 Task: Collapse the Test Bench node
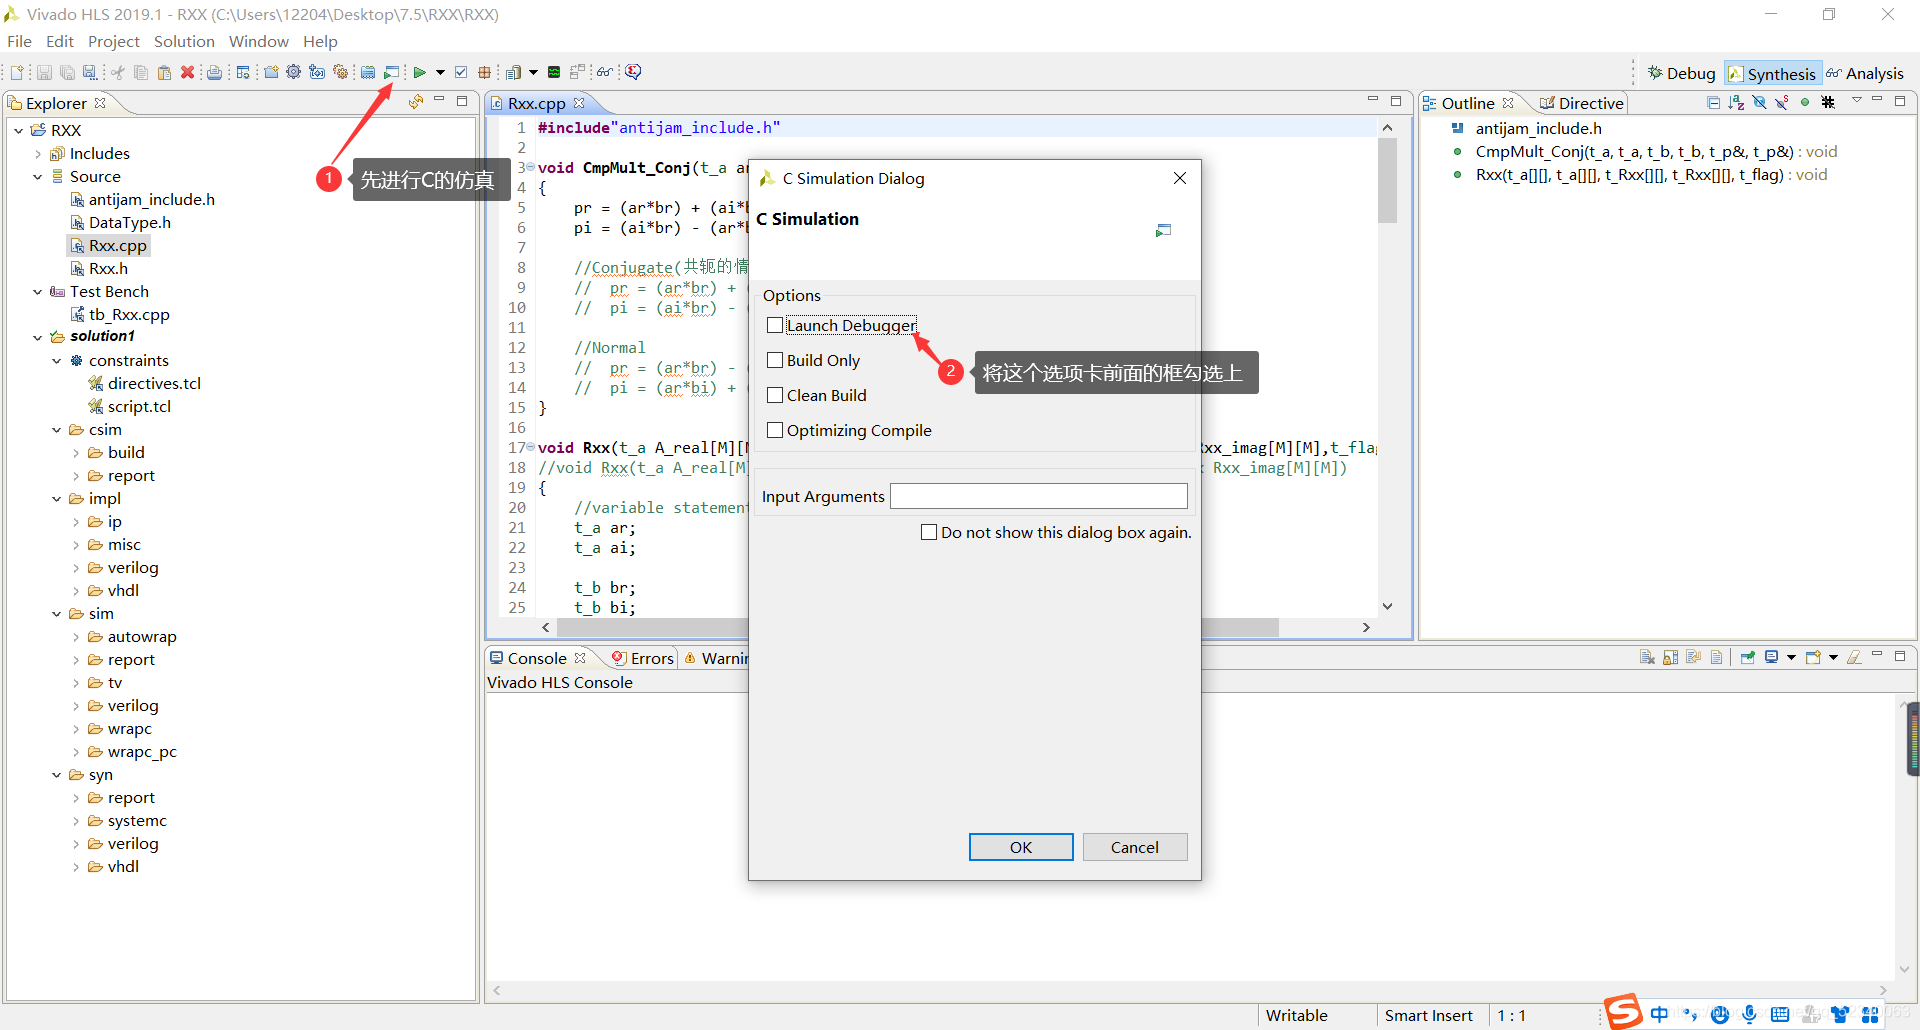[37, 291]
